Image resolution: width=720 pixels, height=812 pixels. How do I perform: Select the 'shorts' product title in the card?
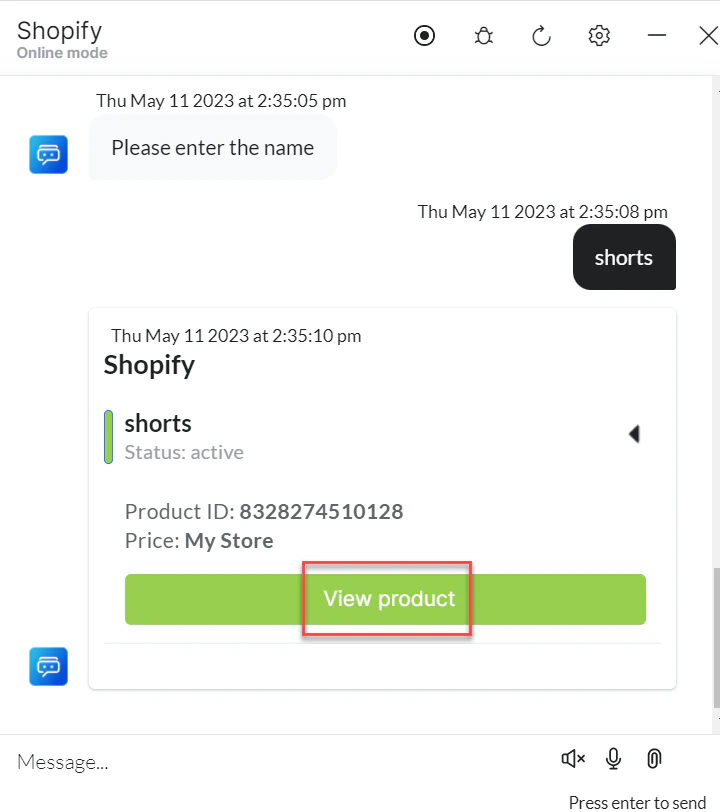coord(158,423)
